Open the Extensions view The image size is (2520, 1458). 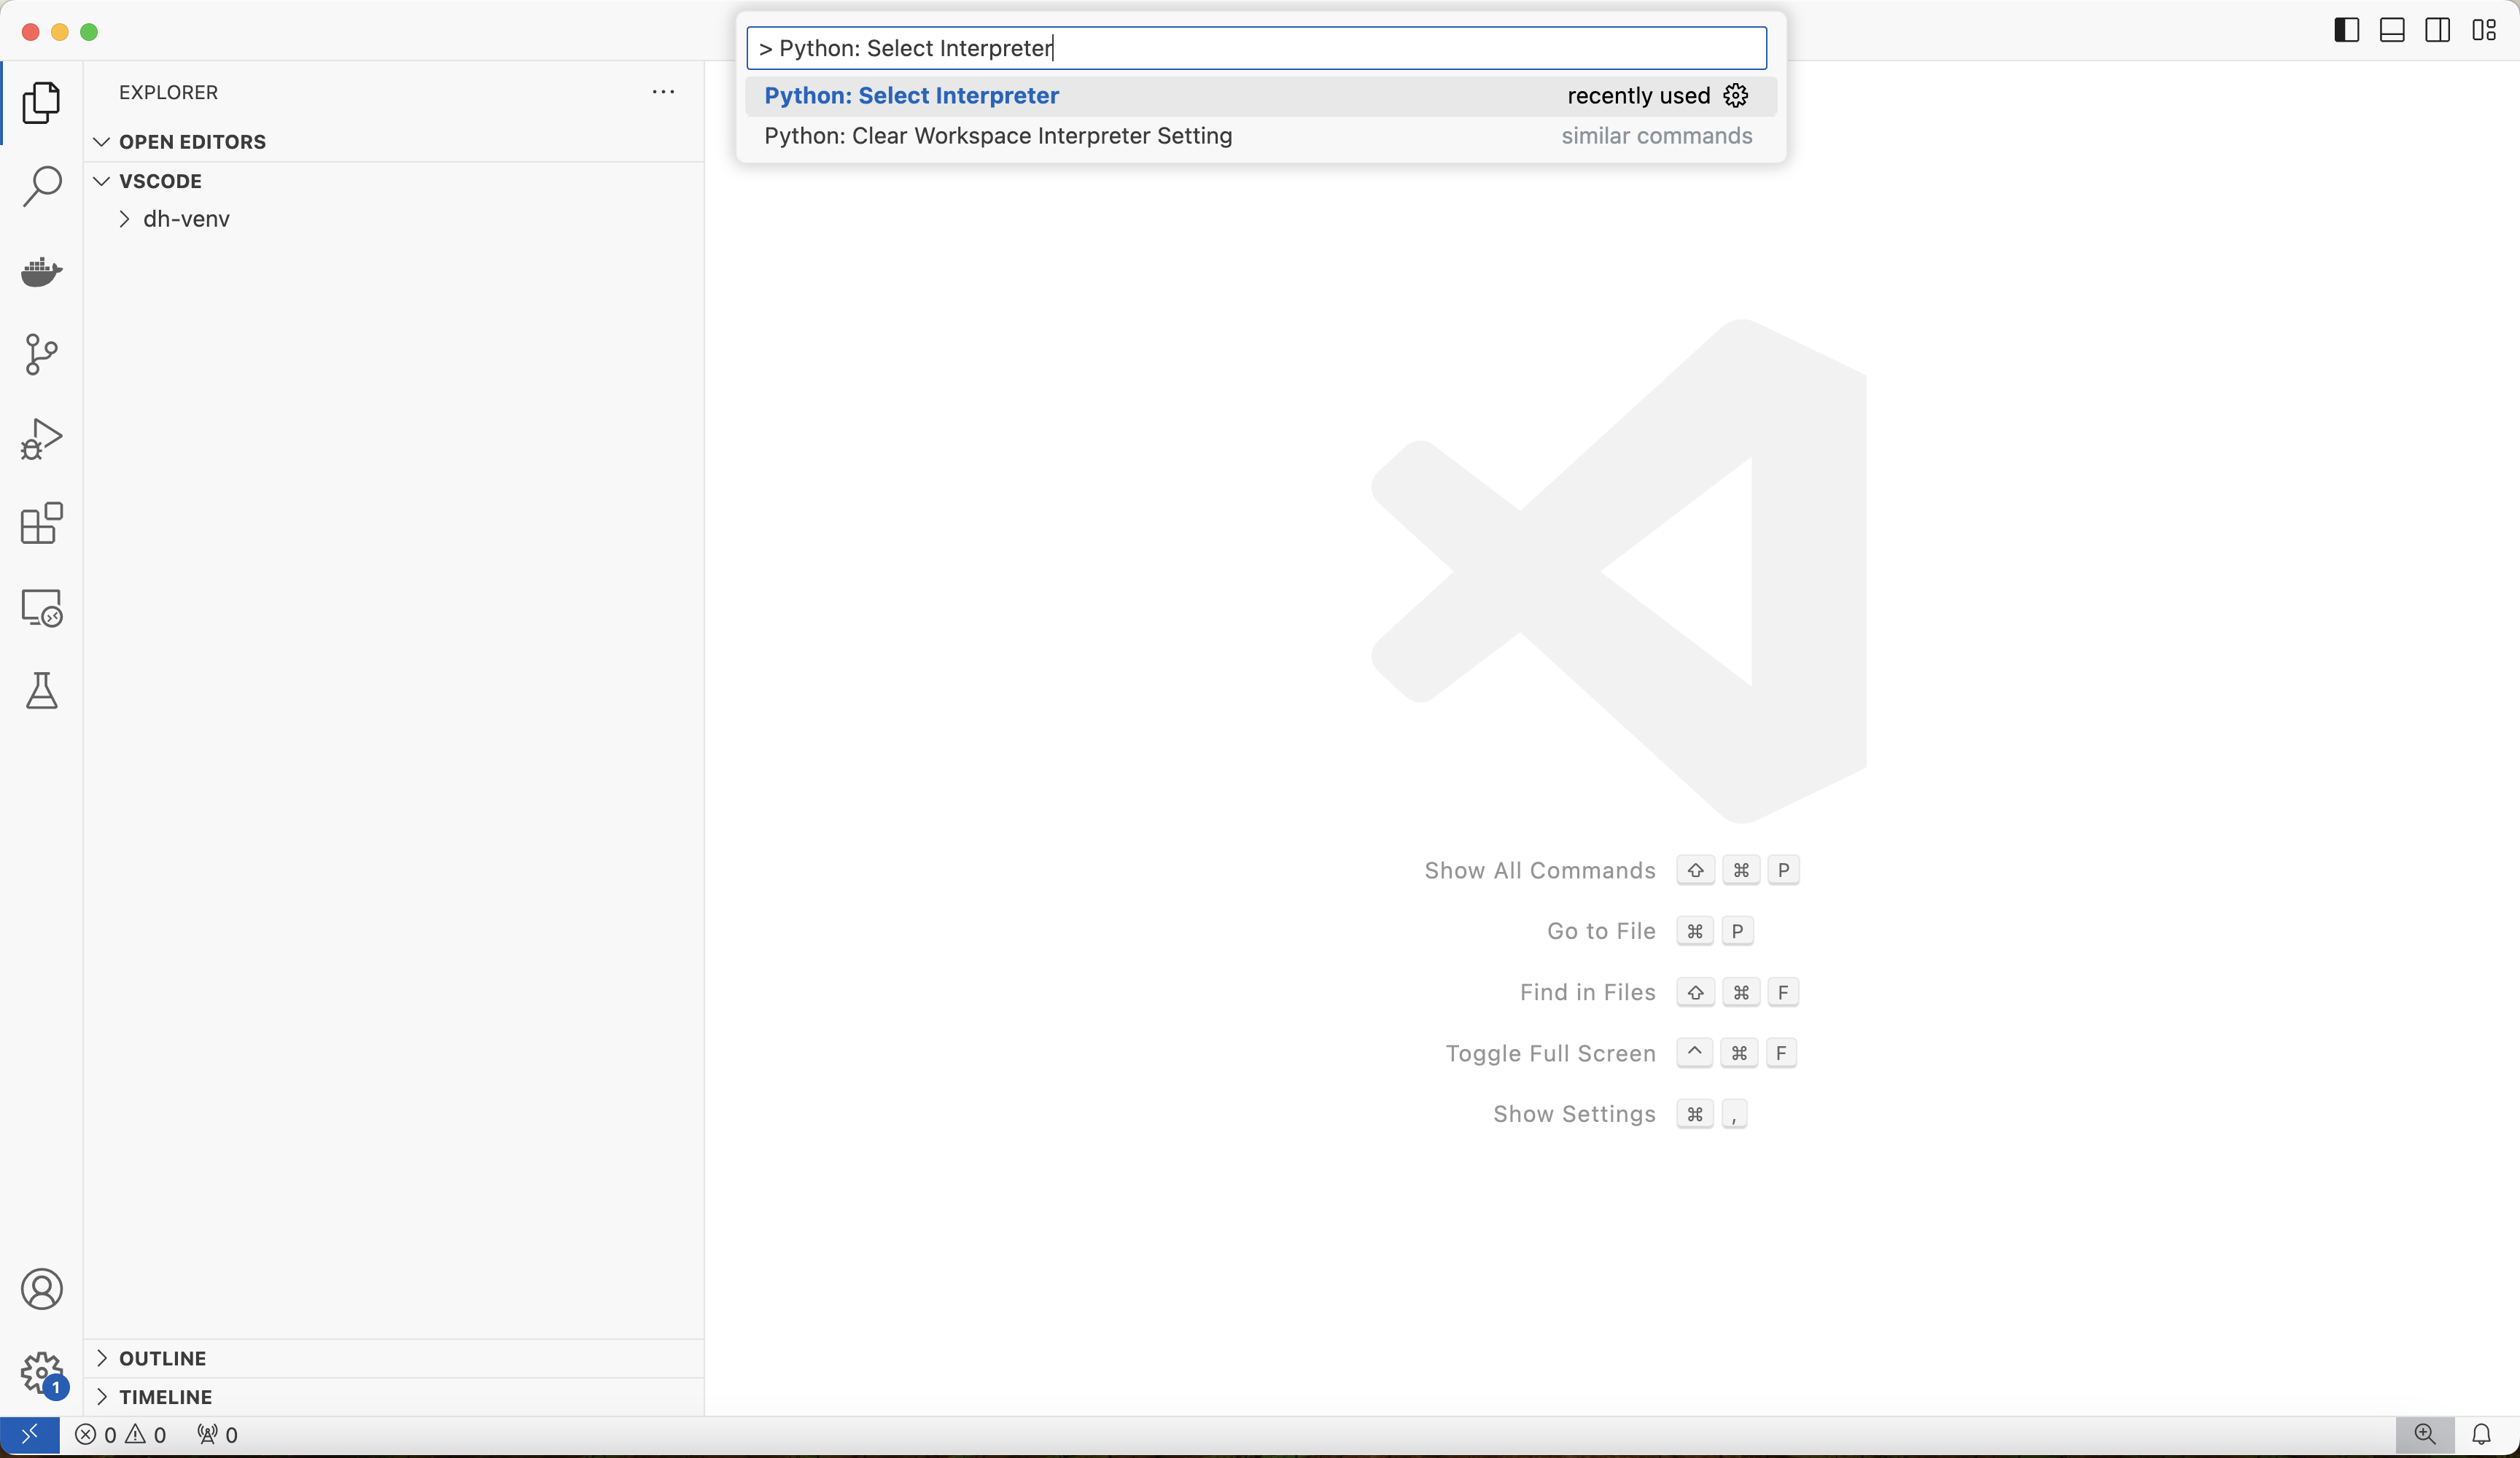[41, 523]
